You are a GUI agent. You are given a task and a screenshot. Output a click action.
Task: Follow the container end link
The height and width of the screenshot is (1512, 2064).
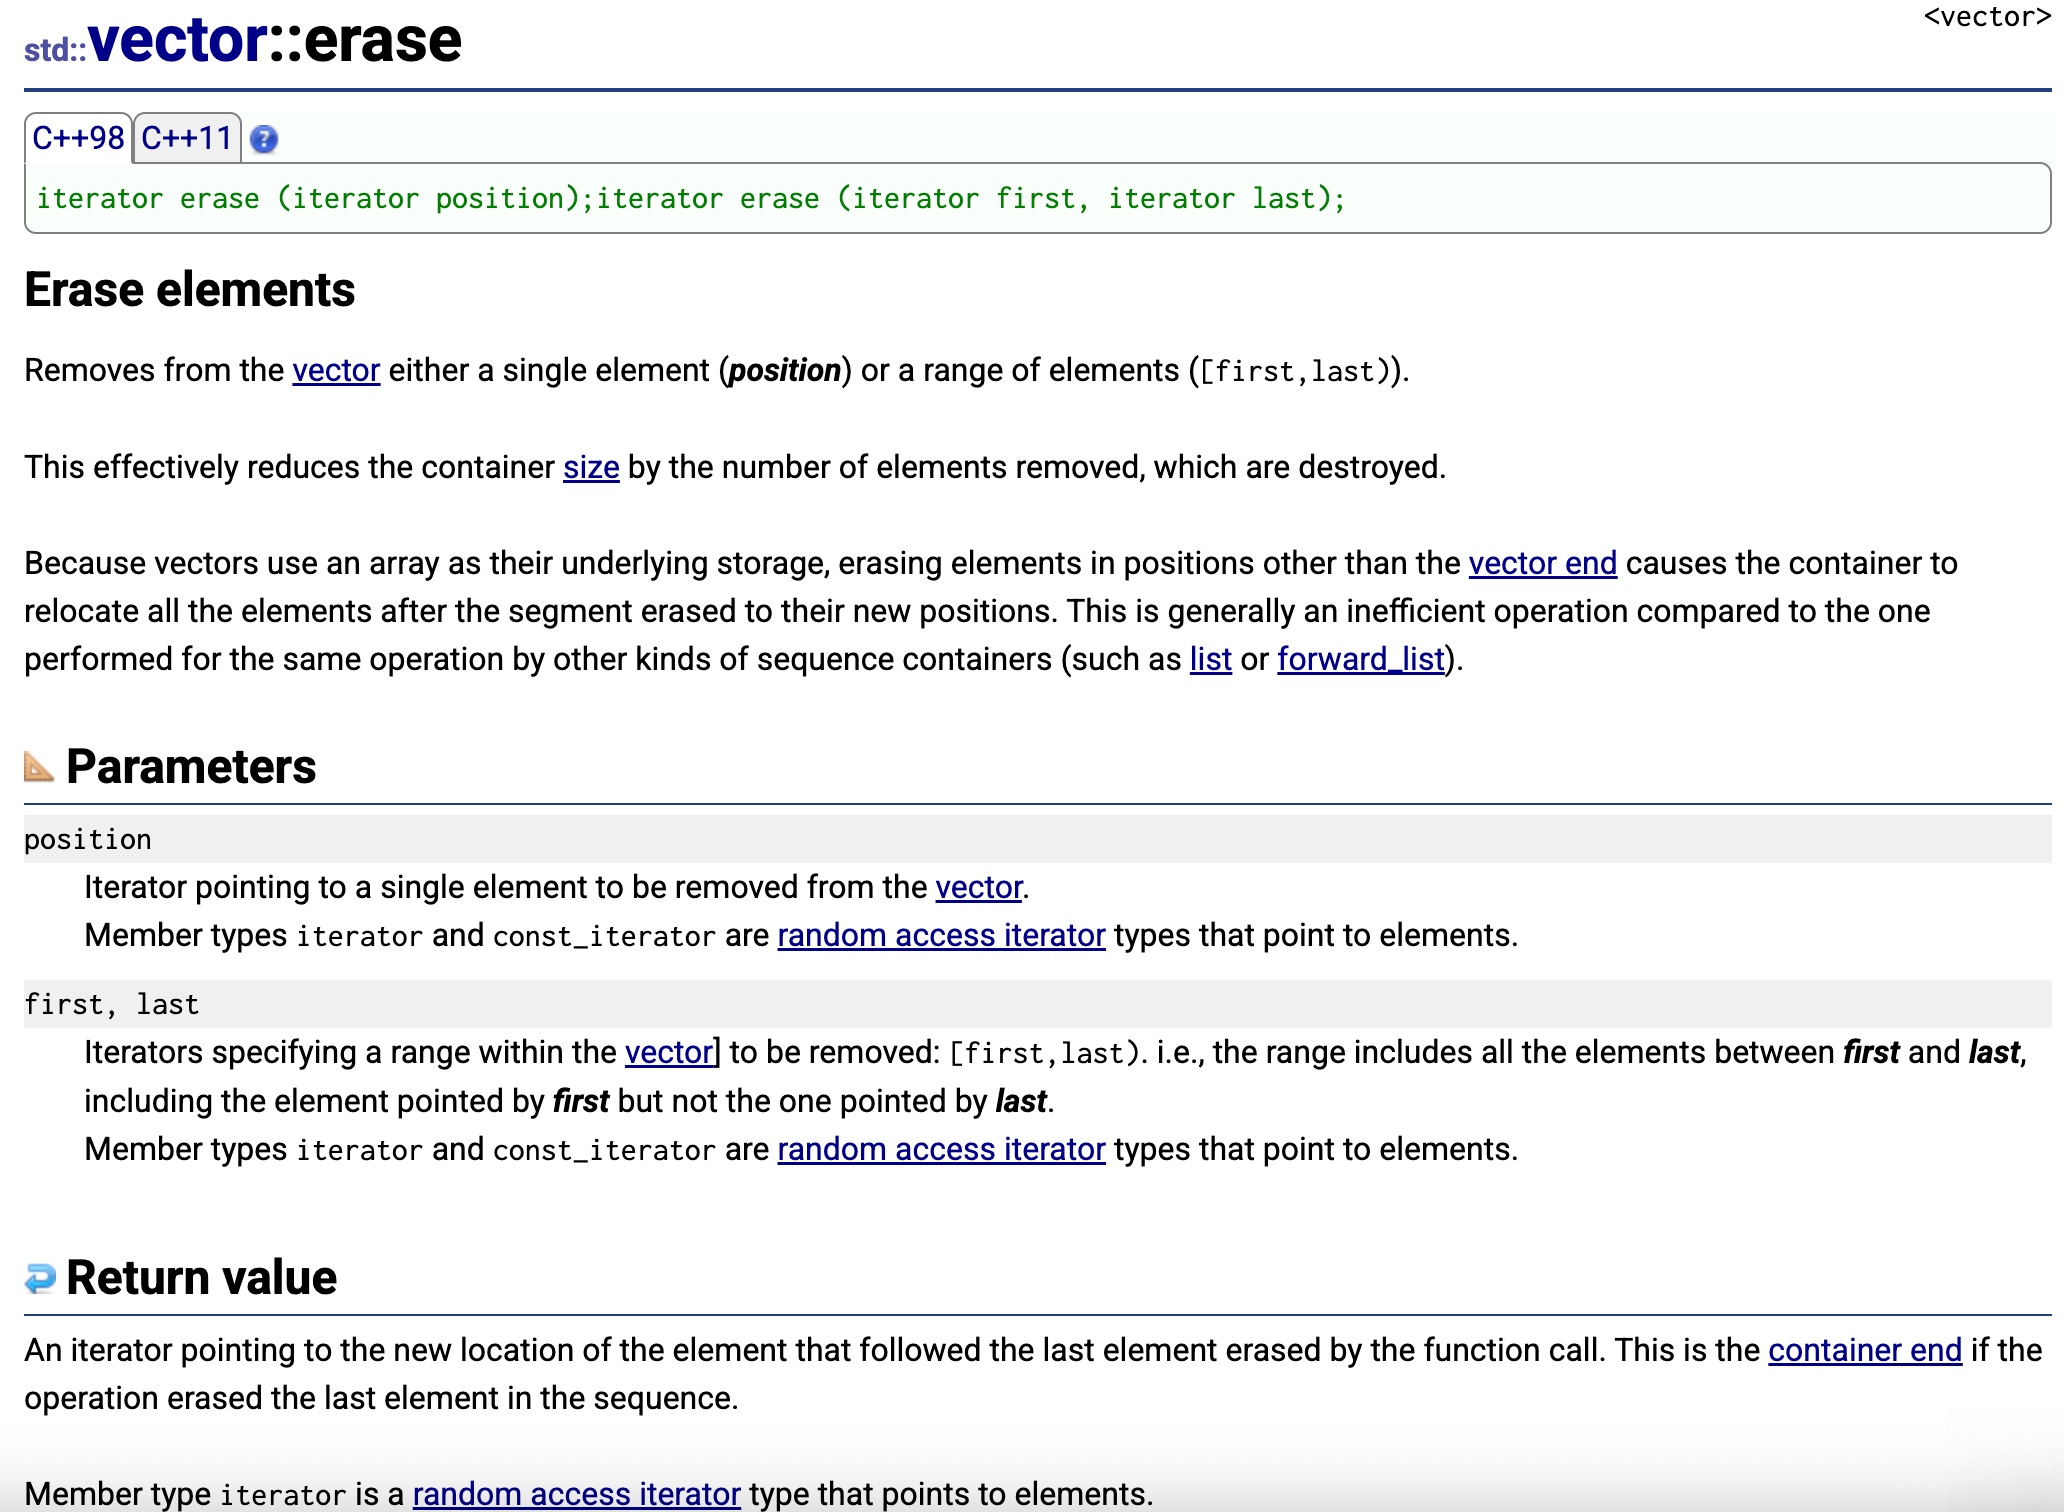tap(1865, 1351)
